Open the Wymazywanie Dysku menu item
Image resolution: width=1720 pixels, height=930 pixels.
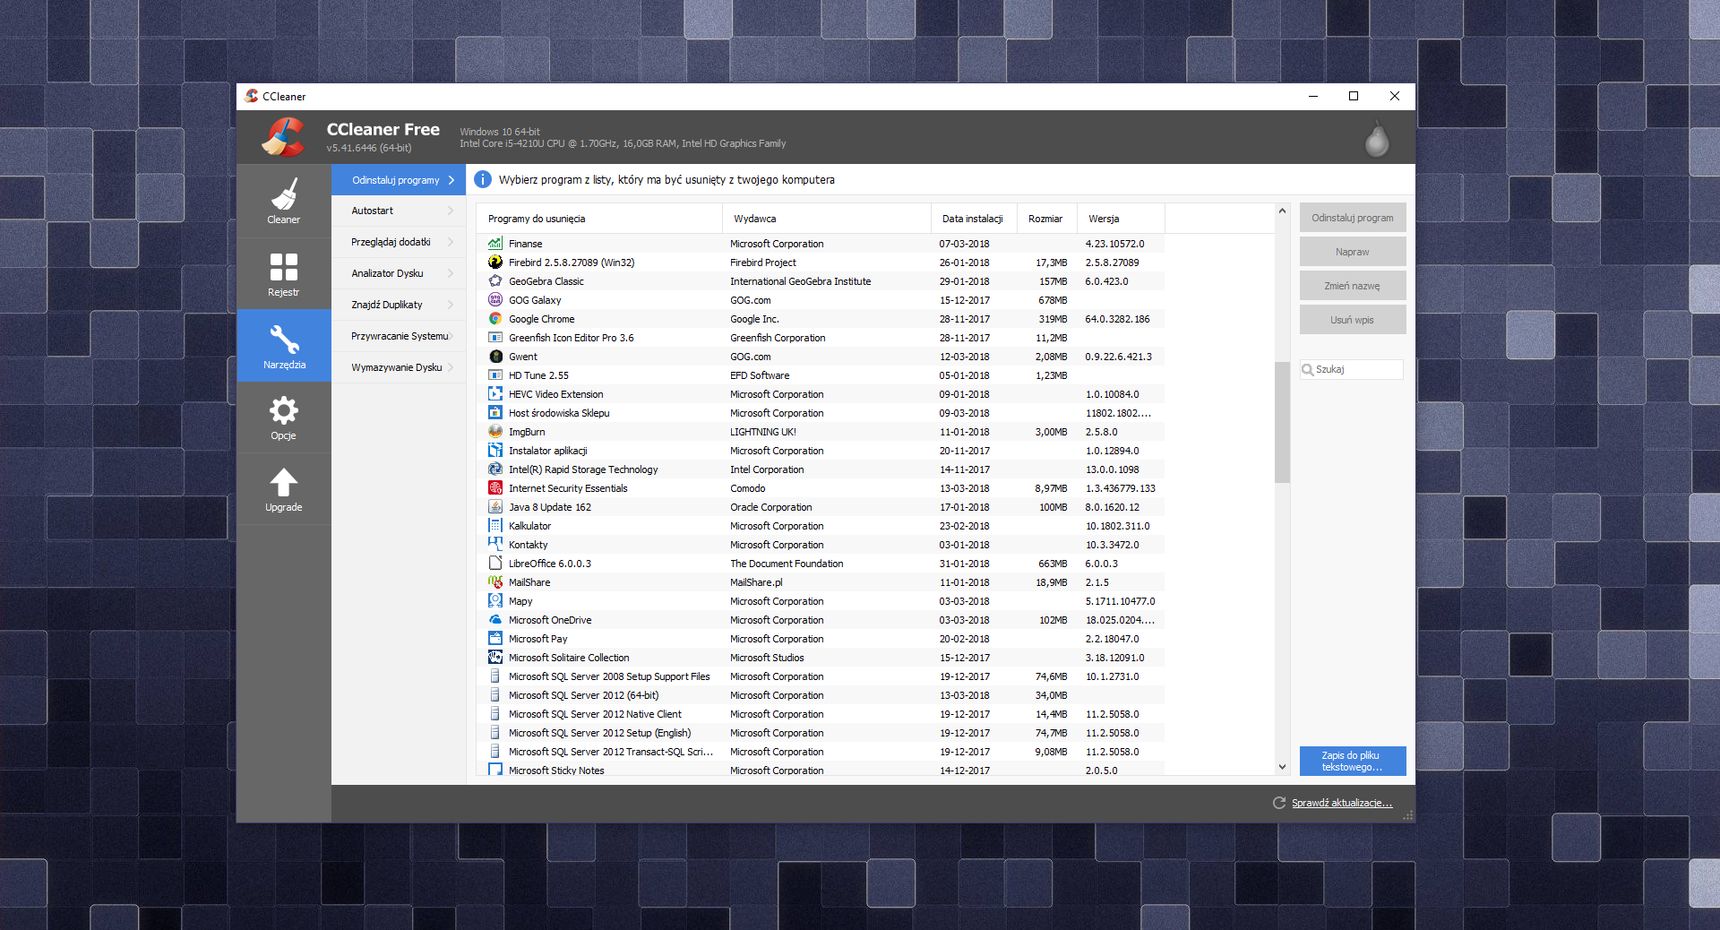[x=399, y=367]
